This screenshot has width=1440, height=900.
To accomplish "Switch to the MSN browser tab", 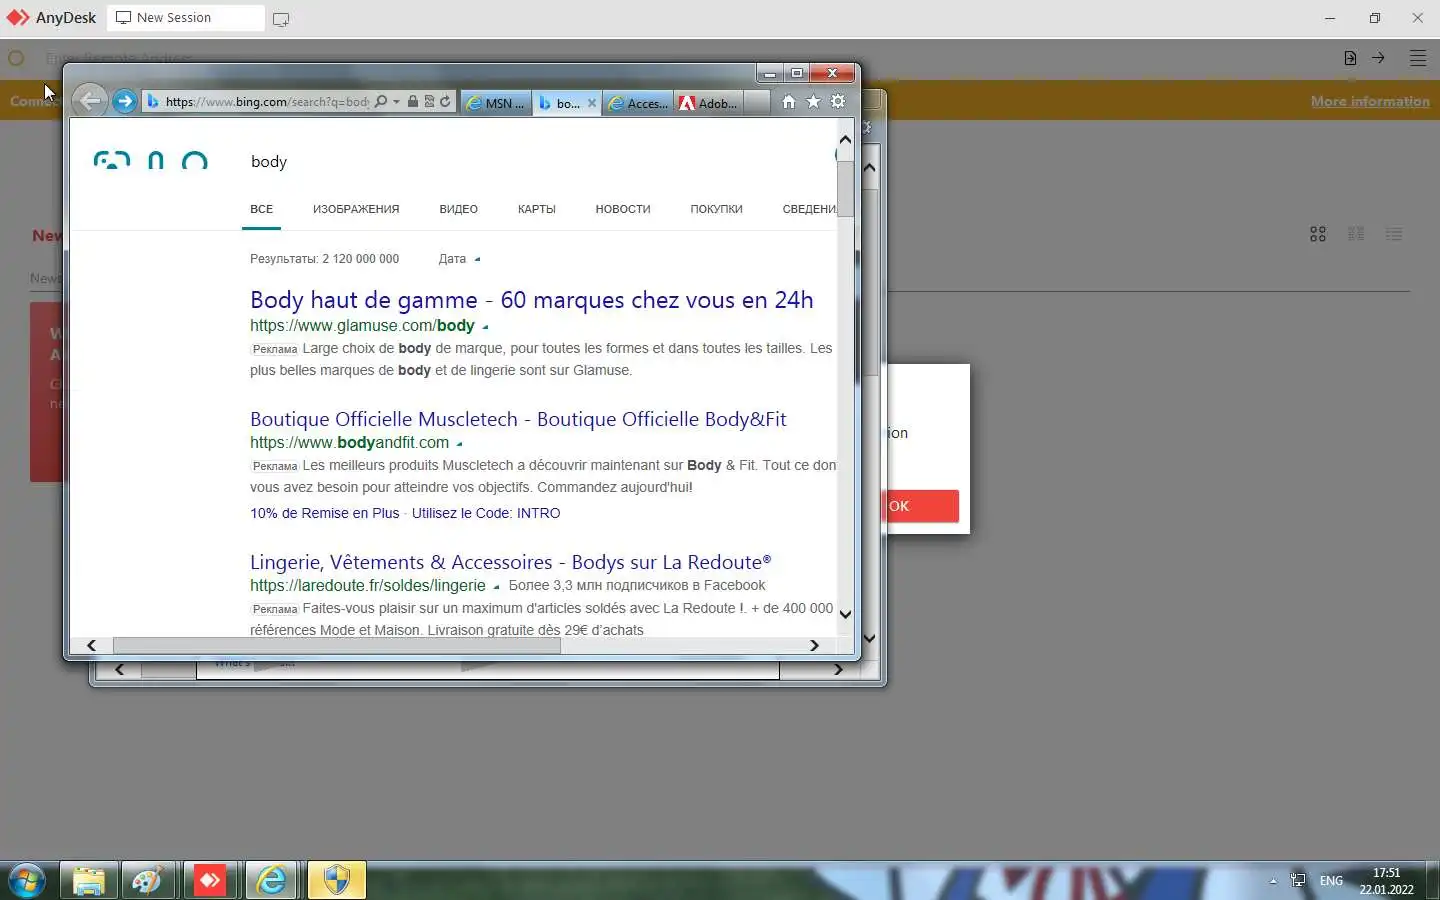I will click(496, 103).
